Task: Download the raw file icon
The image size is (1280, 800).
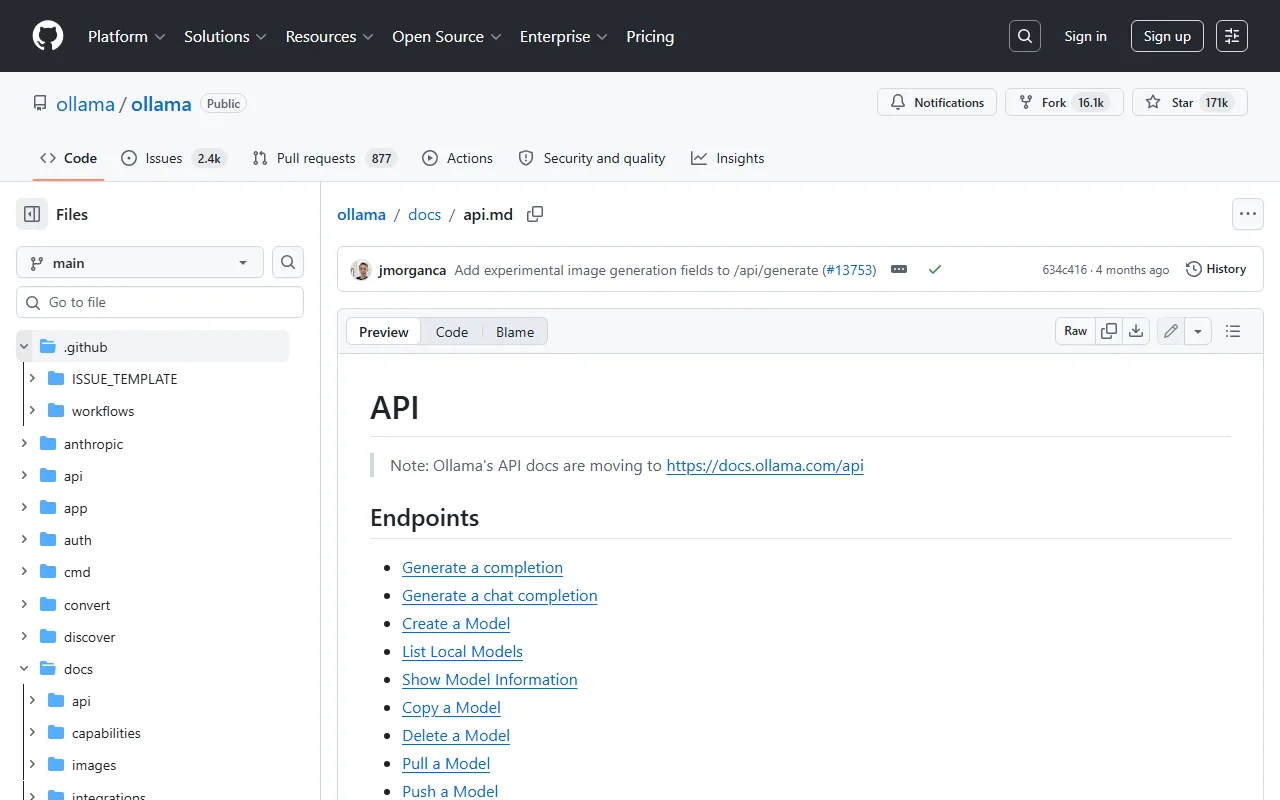Action: coord(1136,331)
